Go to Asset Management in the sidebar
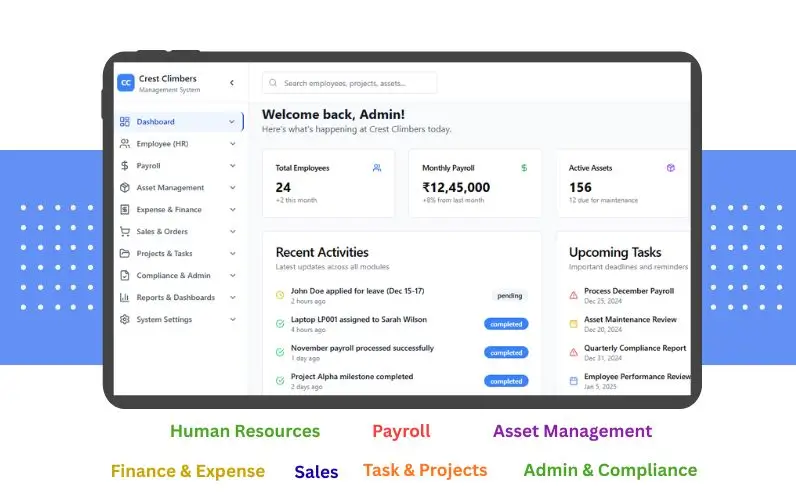796x500 pixels. point(178,187)
